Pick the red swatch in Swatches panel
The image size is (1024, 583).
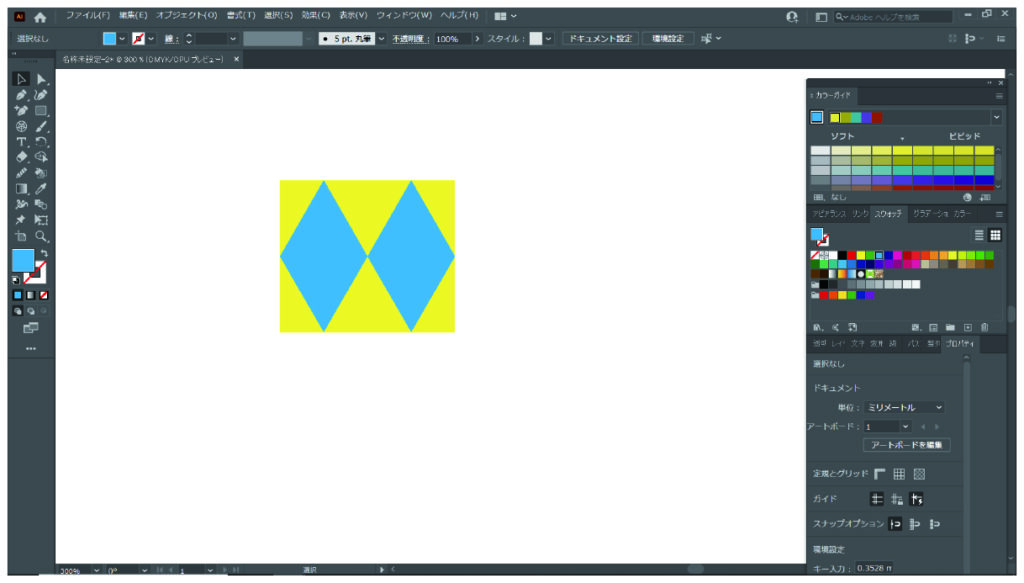pos(852,255)
